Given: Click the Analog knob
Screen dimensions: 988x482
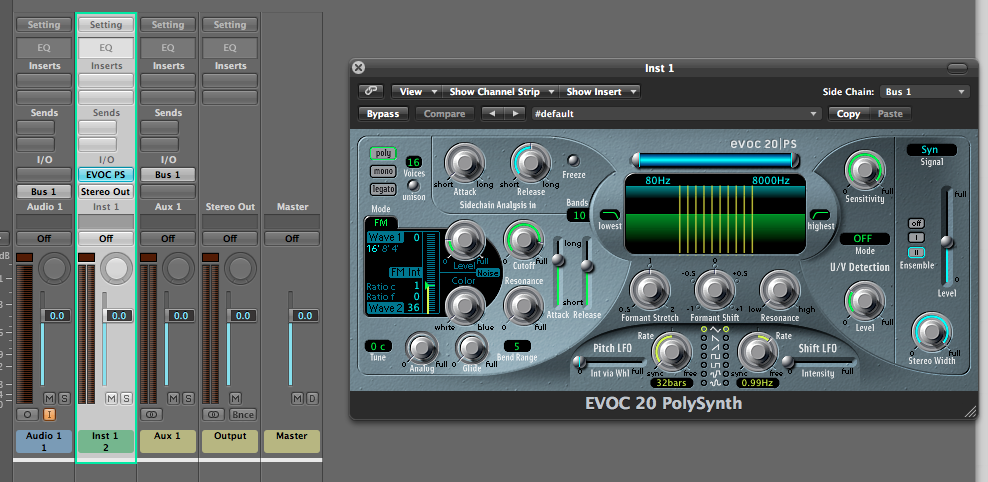Looking at the screenshot, I should [x=421, y=348].
